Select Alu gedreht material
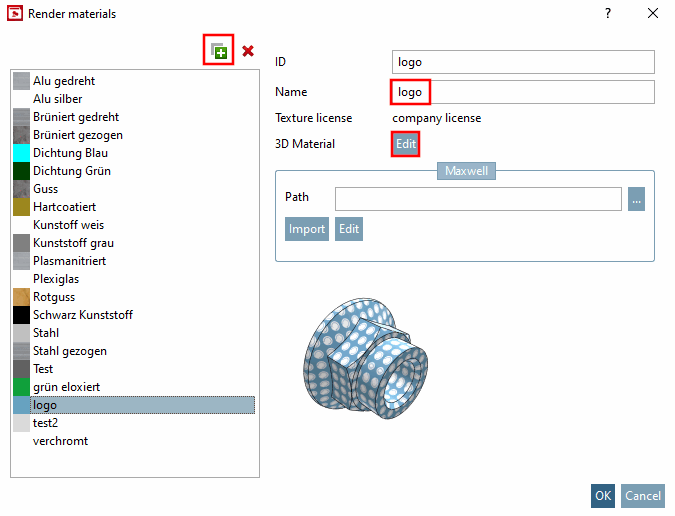The image size is (675, 516). (134, 81)
